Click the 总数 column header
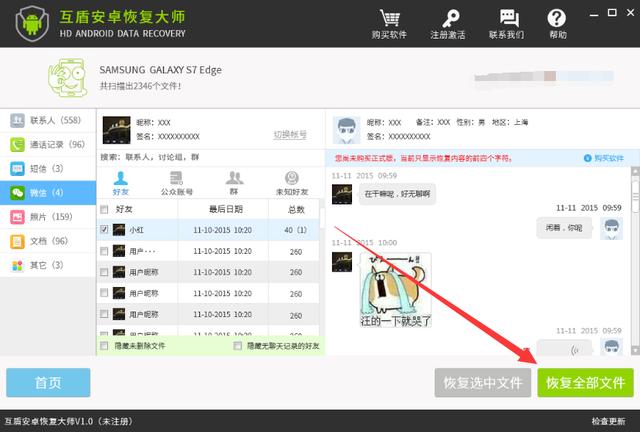Image resolution: width=640 pixels, height=432 pixels. pyautogui.click(x=296, y=209)
